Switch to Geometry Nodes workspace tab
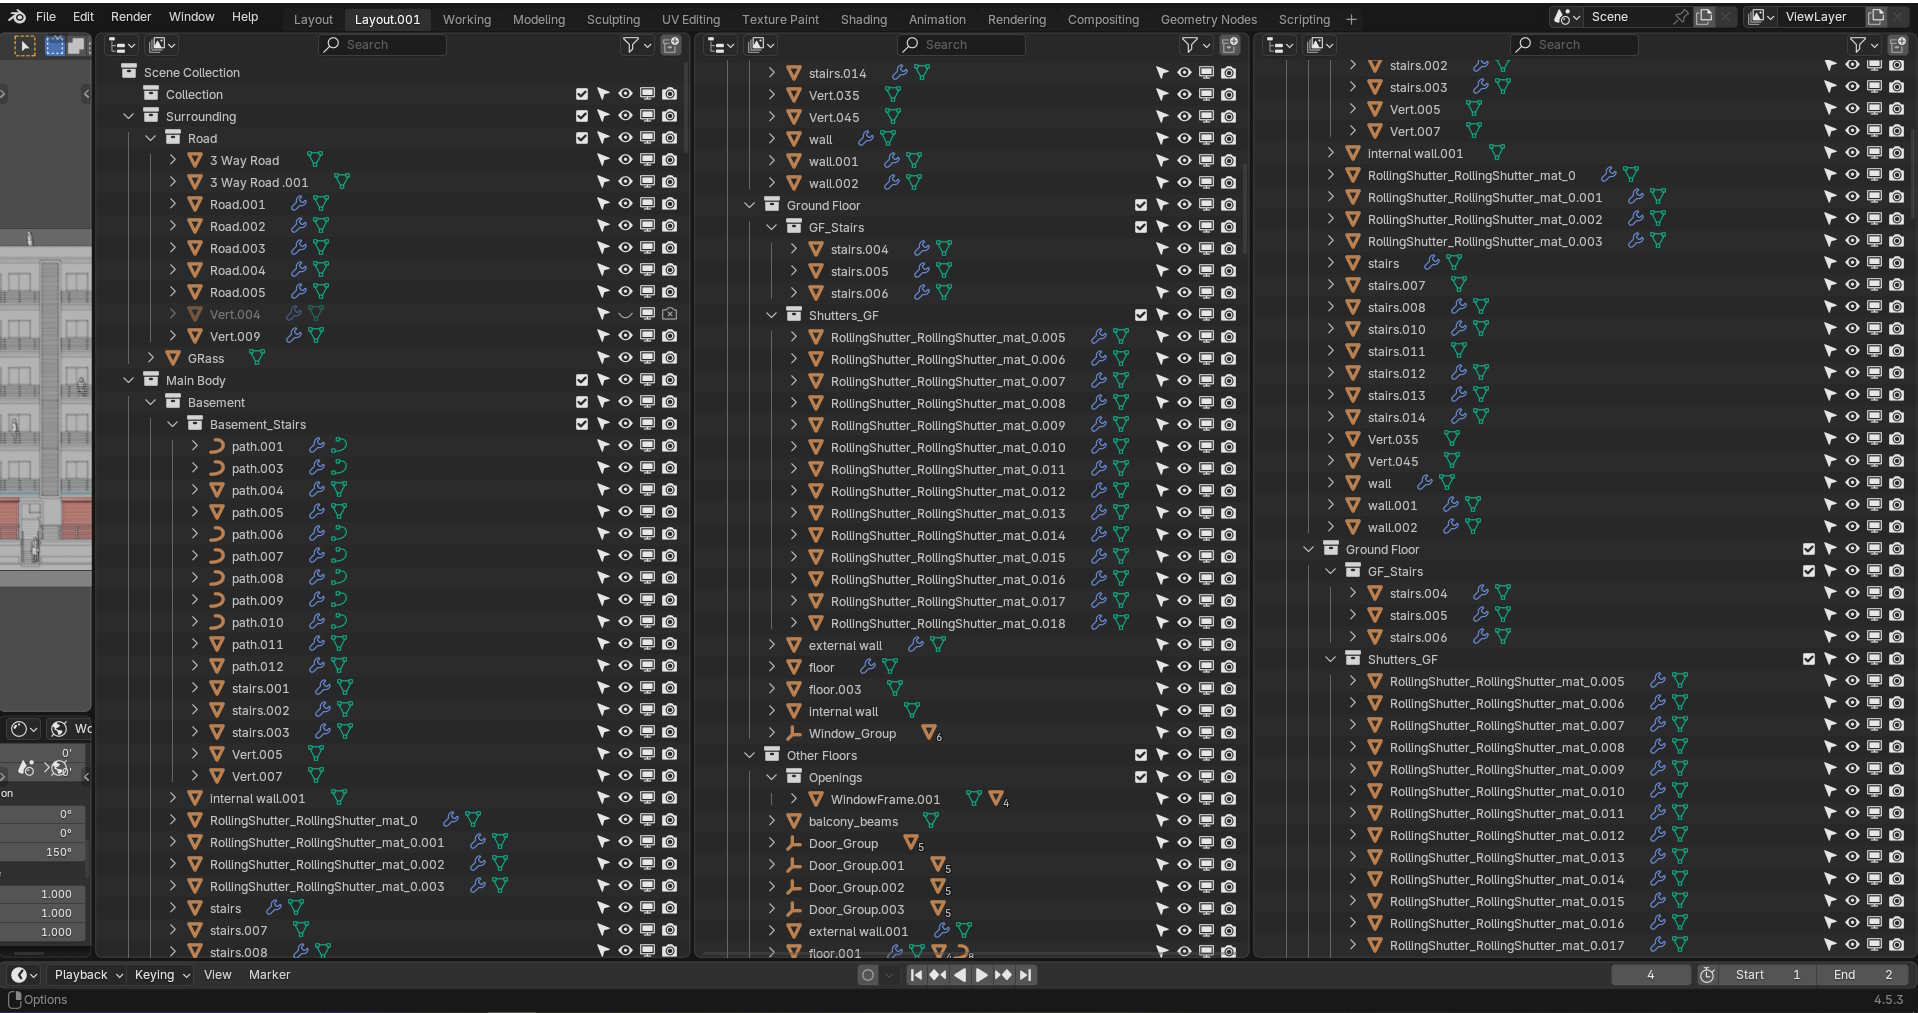Viewport: 1918px width, 1013px height. pos(1209,19)
